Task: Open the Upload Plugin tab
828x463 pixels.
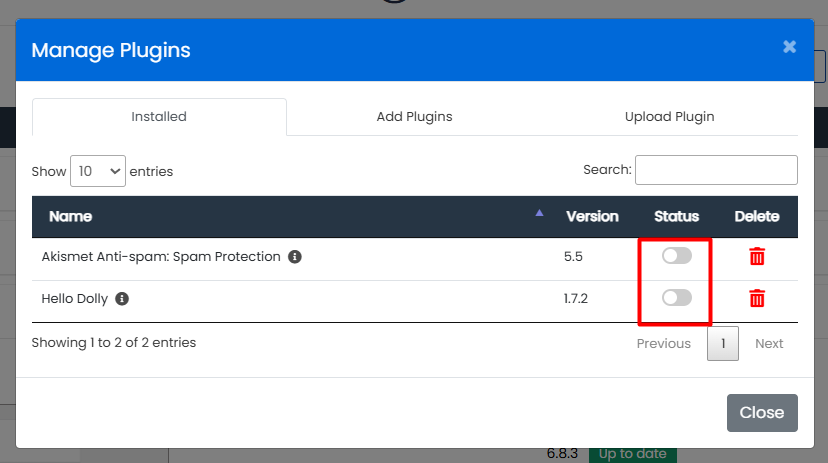Action: (669, 117)
